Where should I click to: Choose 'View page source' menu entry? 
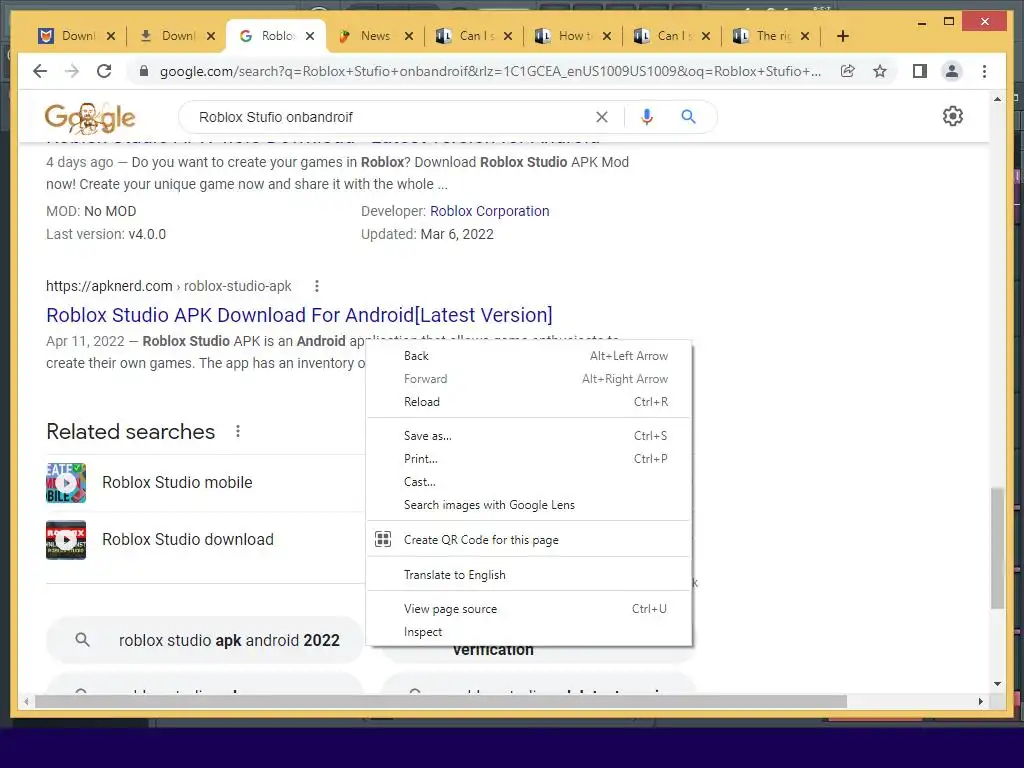[529, 609]
